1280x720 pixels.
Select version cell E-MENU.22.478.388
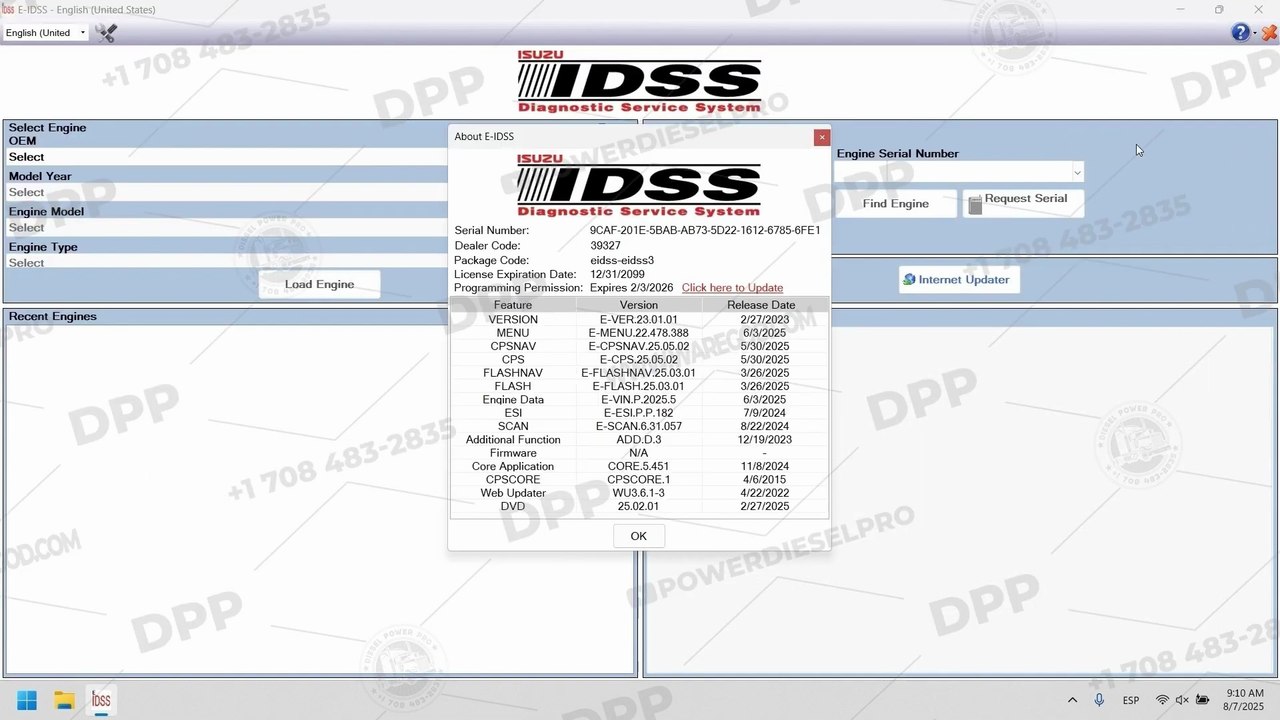(639, 333)
